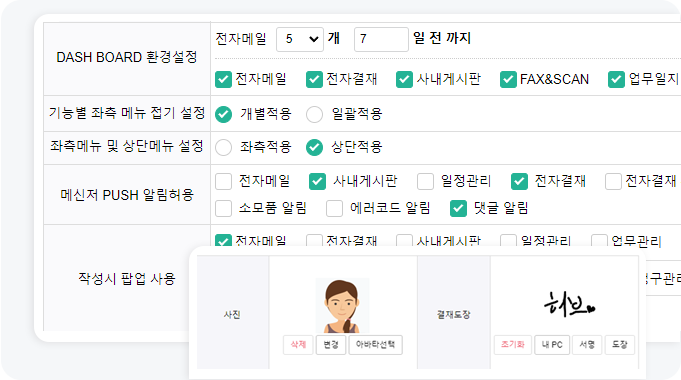Click the 메신저 PUSH 알림허용 label

tap(127, 195)
